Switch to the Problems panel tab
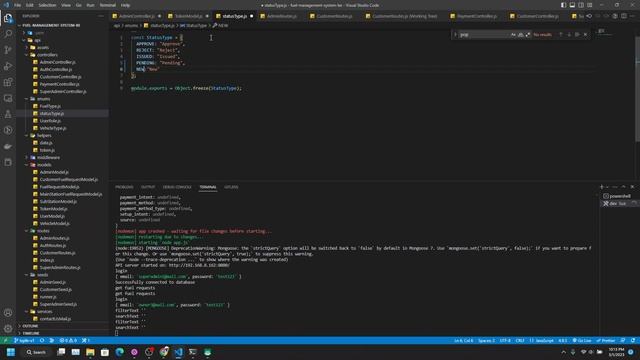Viewport: 640px width, 360px height. pyautogui.click(x=124, y=187)
